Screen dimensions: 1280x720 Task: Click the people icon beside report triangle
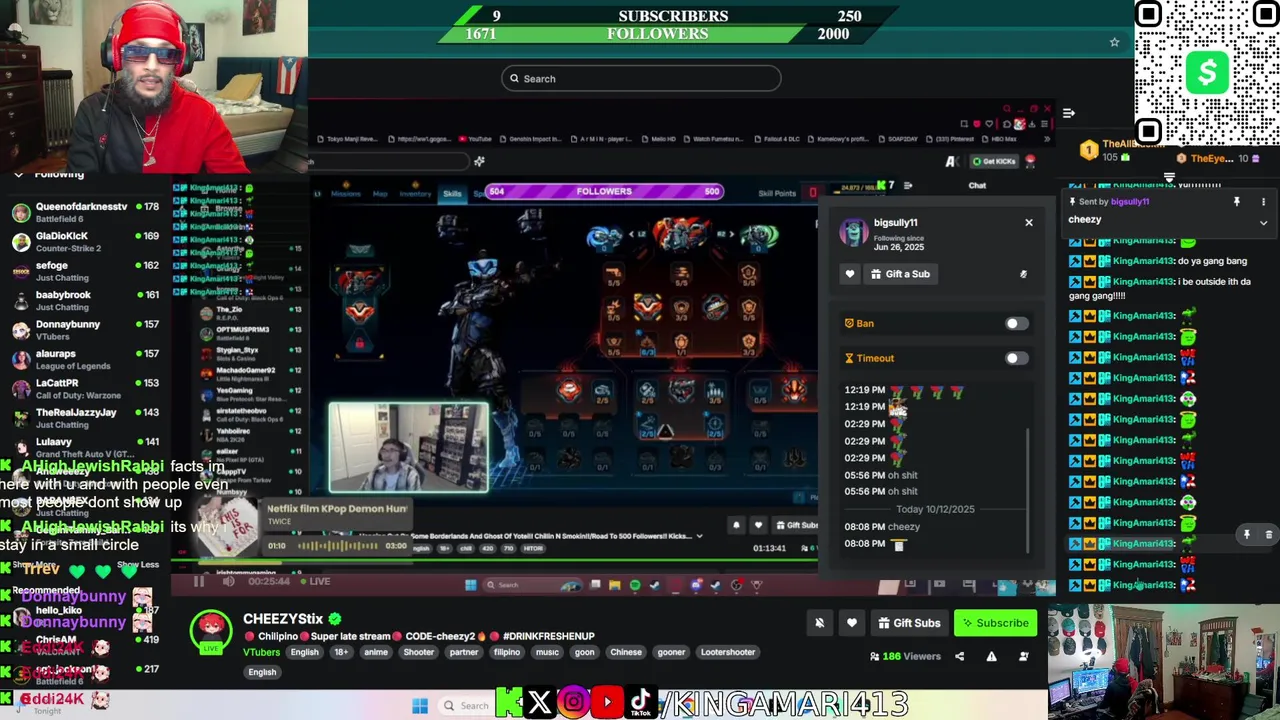pyautogui.click(x=1023, y=657)
